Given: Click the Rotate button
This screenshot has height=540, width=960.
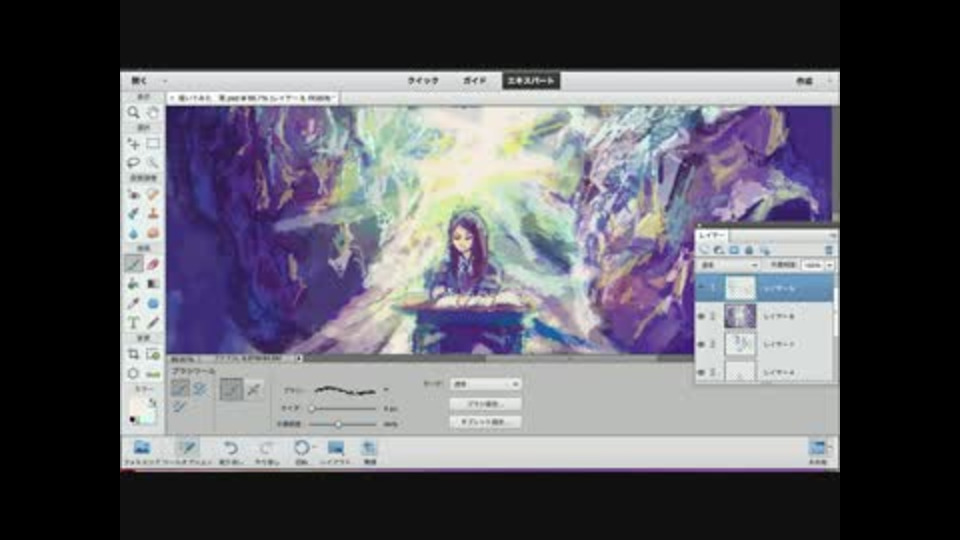Looking at the screenshot, I should [x=302, y=452].
